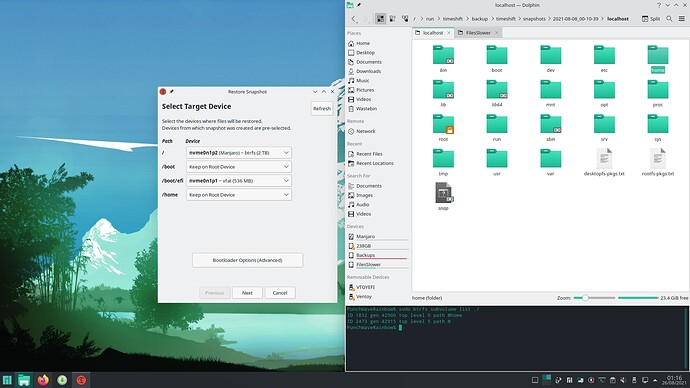690x388 pixels.
Task: Select the usr folder icon
Action: pos(497,158)
